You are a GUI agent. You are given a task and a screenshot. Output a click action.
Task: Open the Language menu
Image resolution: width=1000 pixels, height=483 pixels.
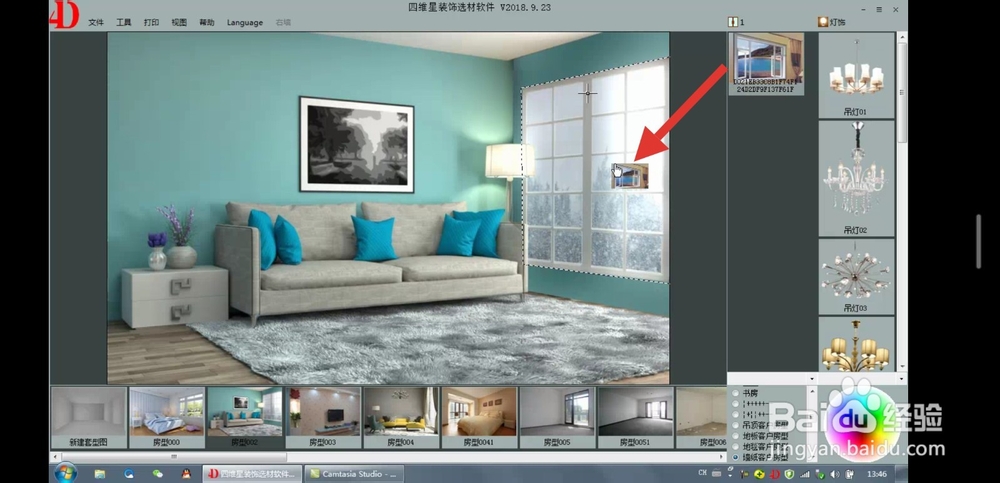[245, 22]
